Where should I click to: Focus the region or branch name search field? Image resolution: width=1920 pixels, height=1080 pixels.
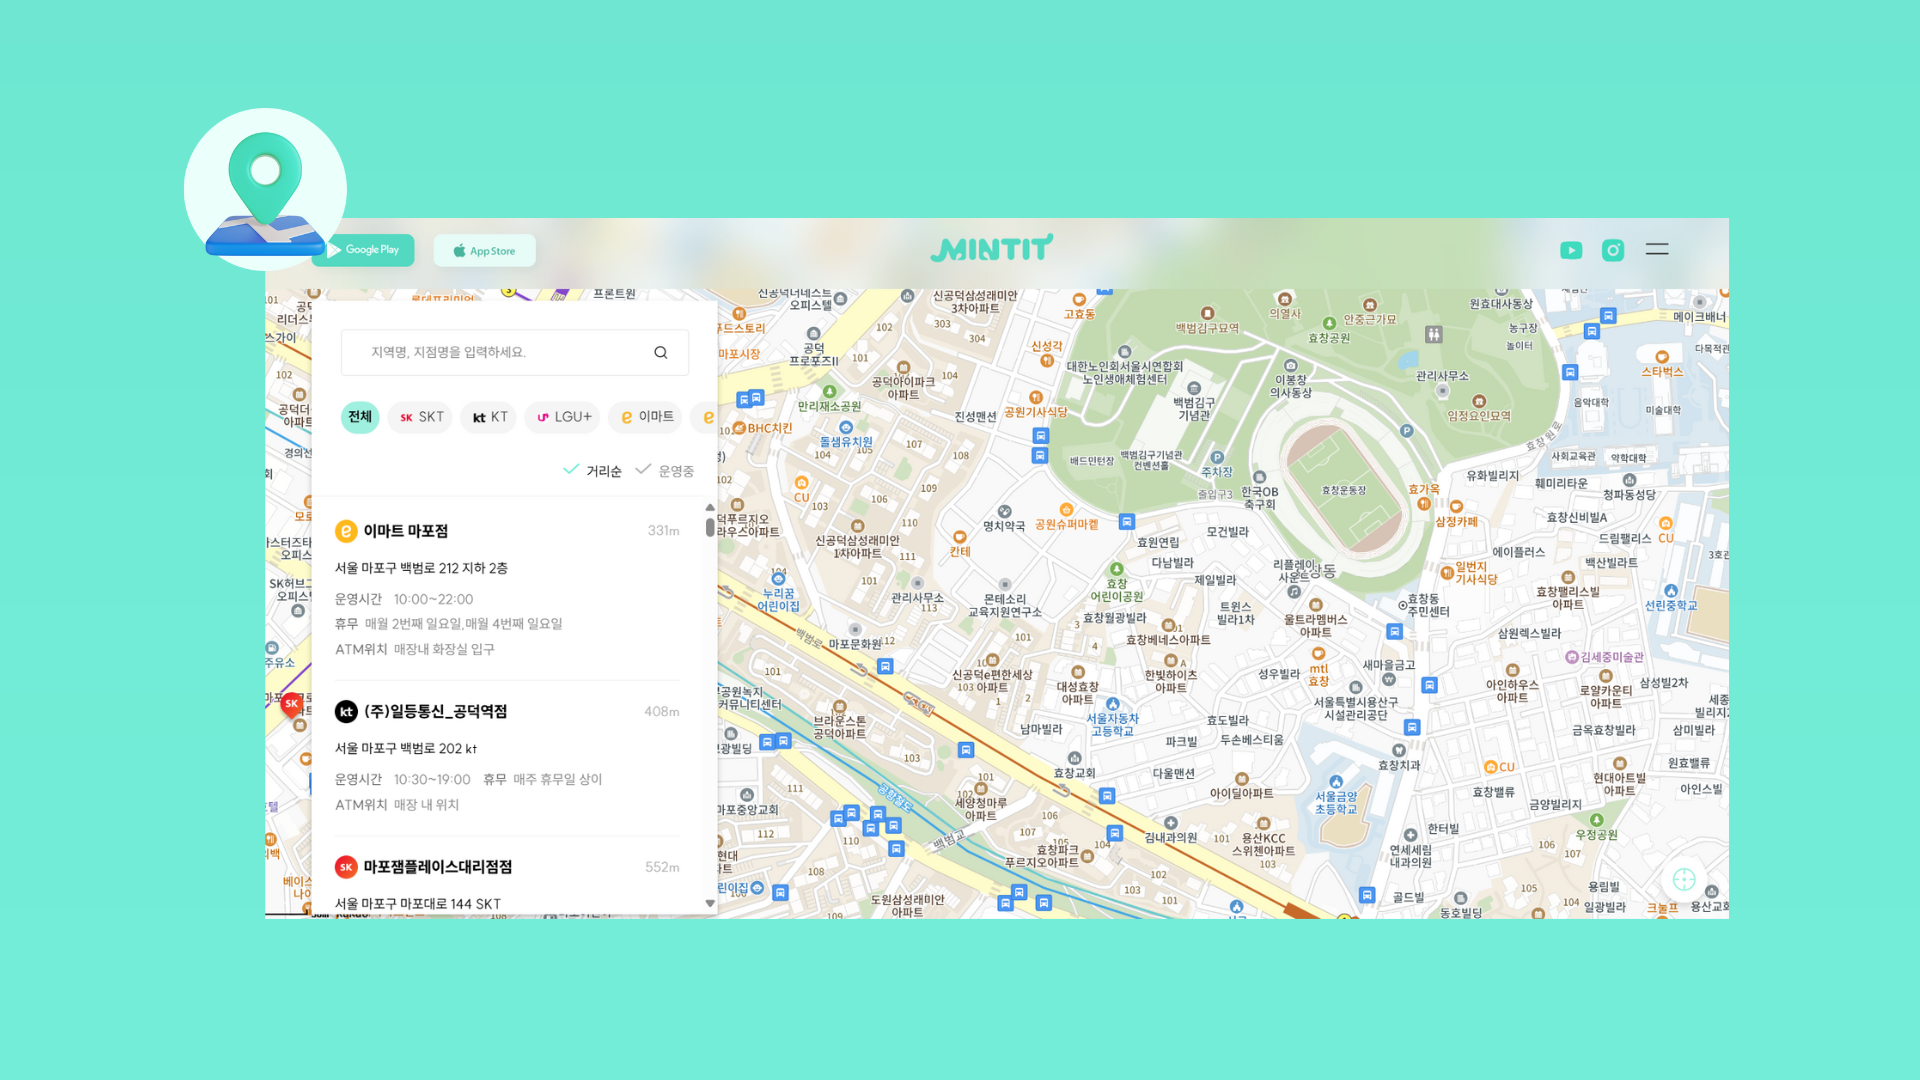pyautogui.click(x=515, y=352)
